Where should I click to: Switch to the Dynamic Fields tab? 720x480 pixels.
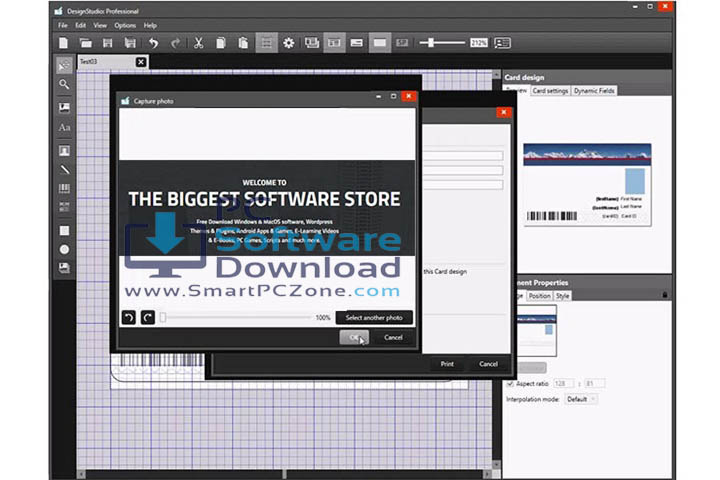pos(594,90)
